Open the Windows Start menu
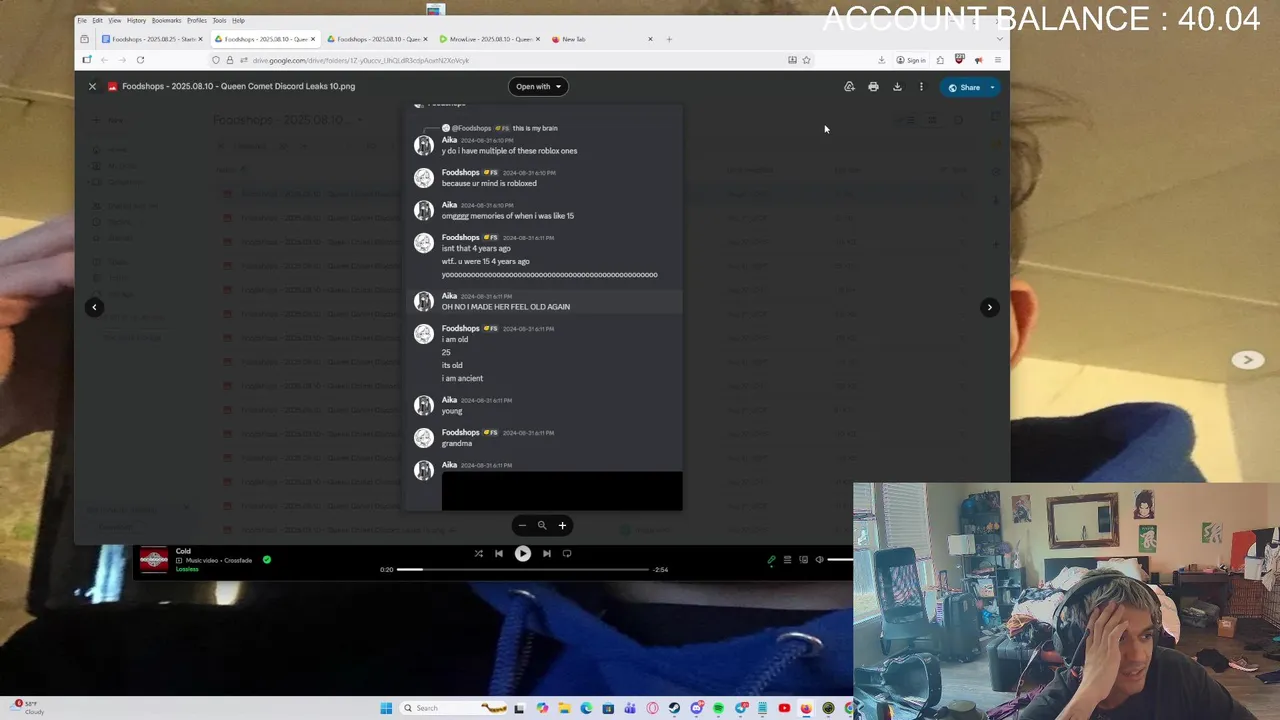This screenshot has width=1280, height=720. tap(386, 708)
